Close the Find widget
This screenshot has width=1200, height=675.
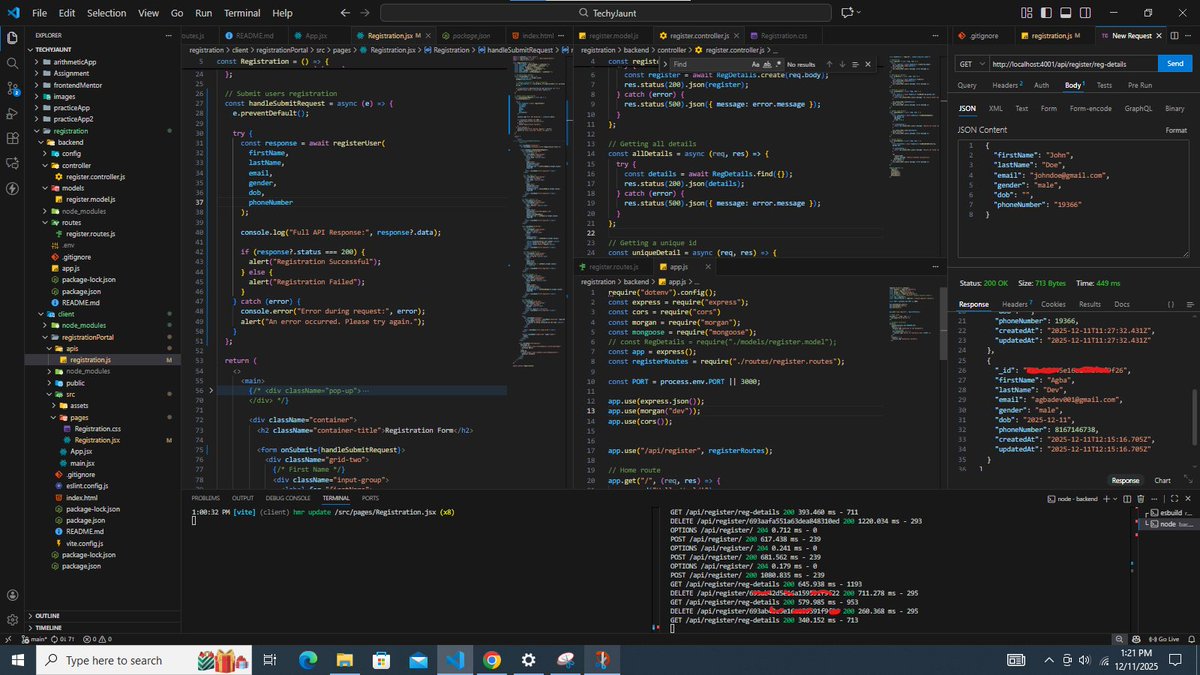[867, 64]
